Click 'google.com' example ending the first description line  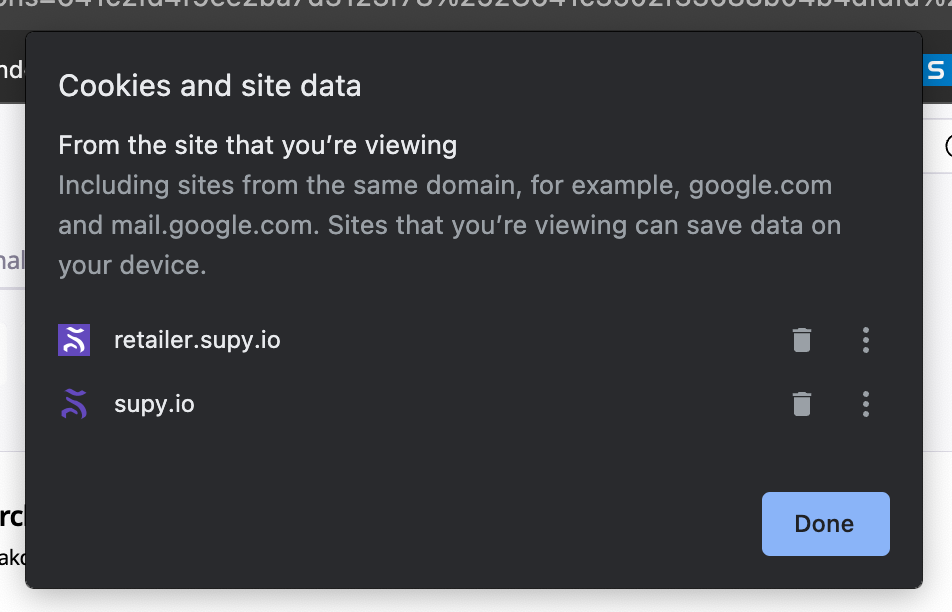click(x=760, y=186)
